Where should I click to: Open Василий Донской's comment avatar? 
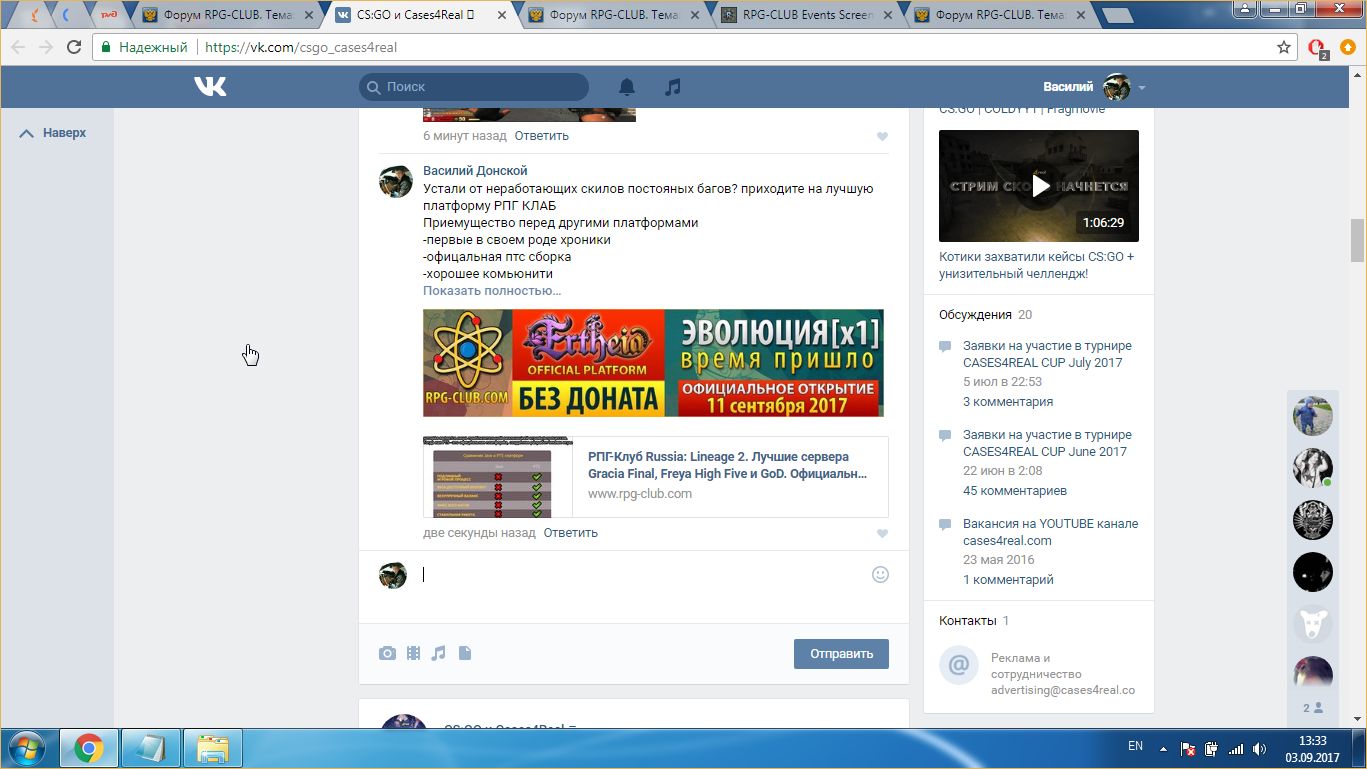pos(395,182)
